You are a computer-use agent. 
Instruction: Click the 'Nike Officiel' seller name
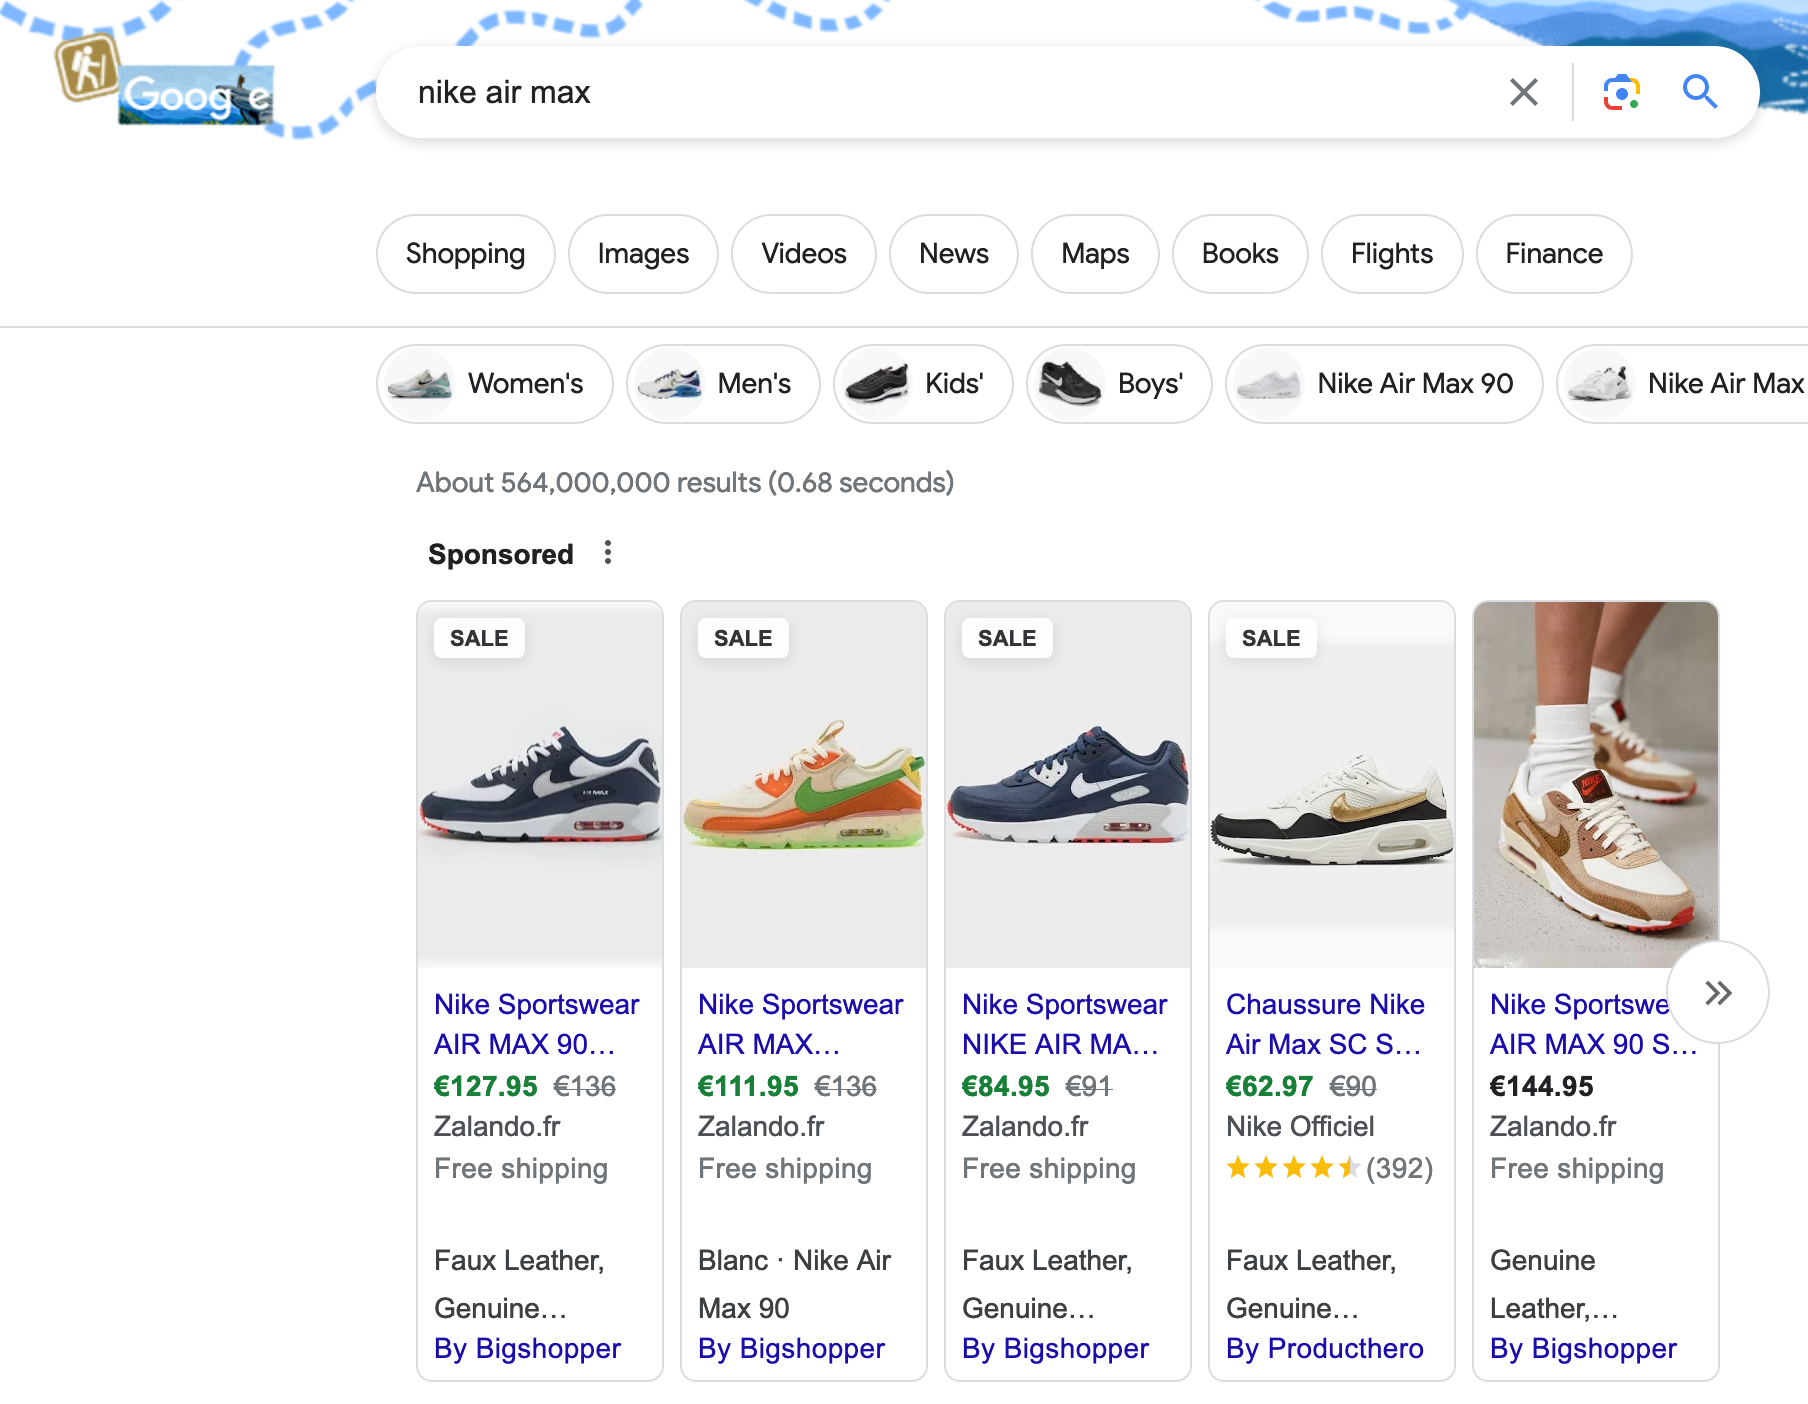pos(1300,1126)
